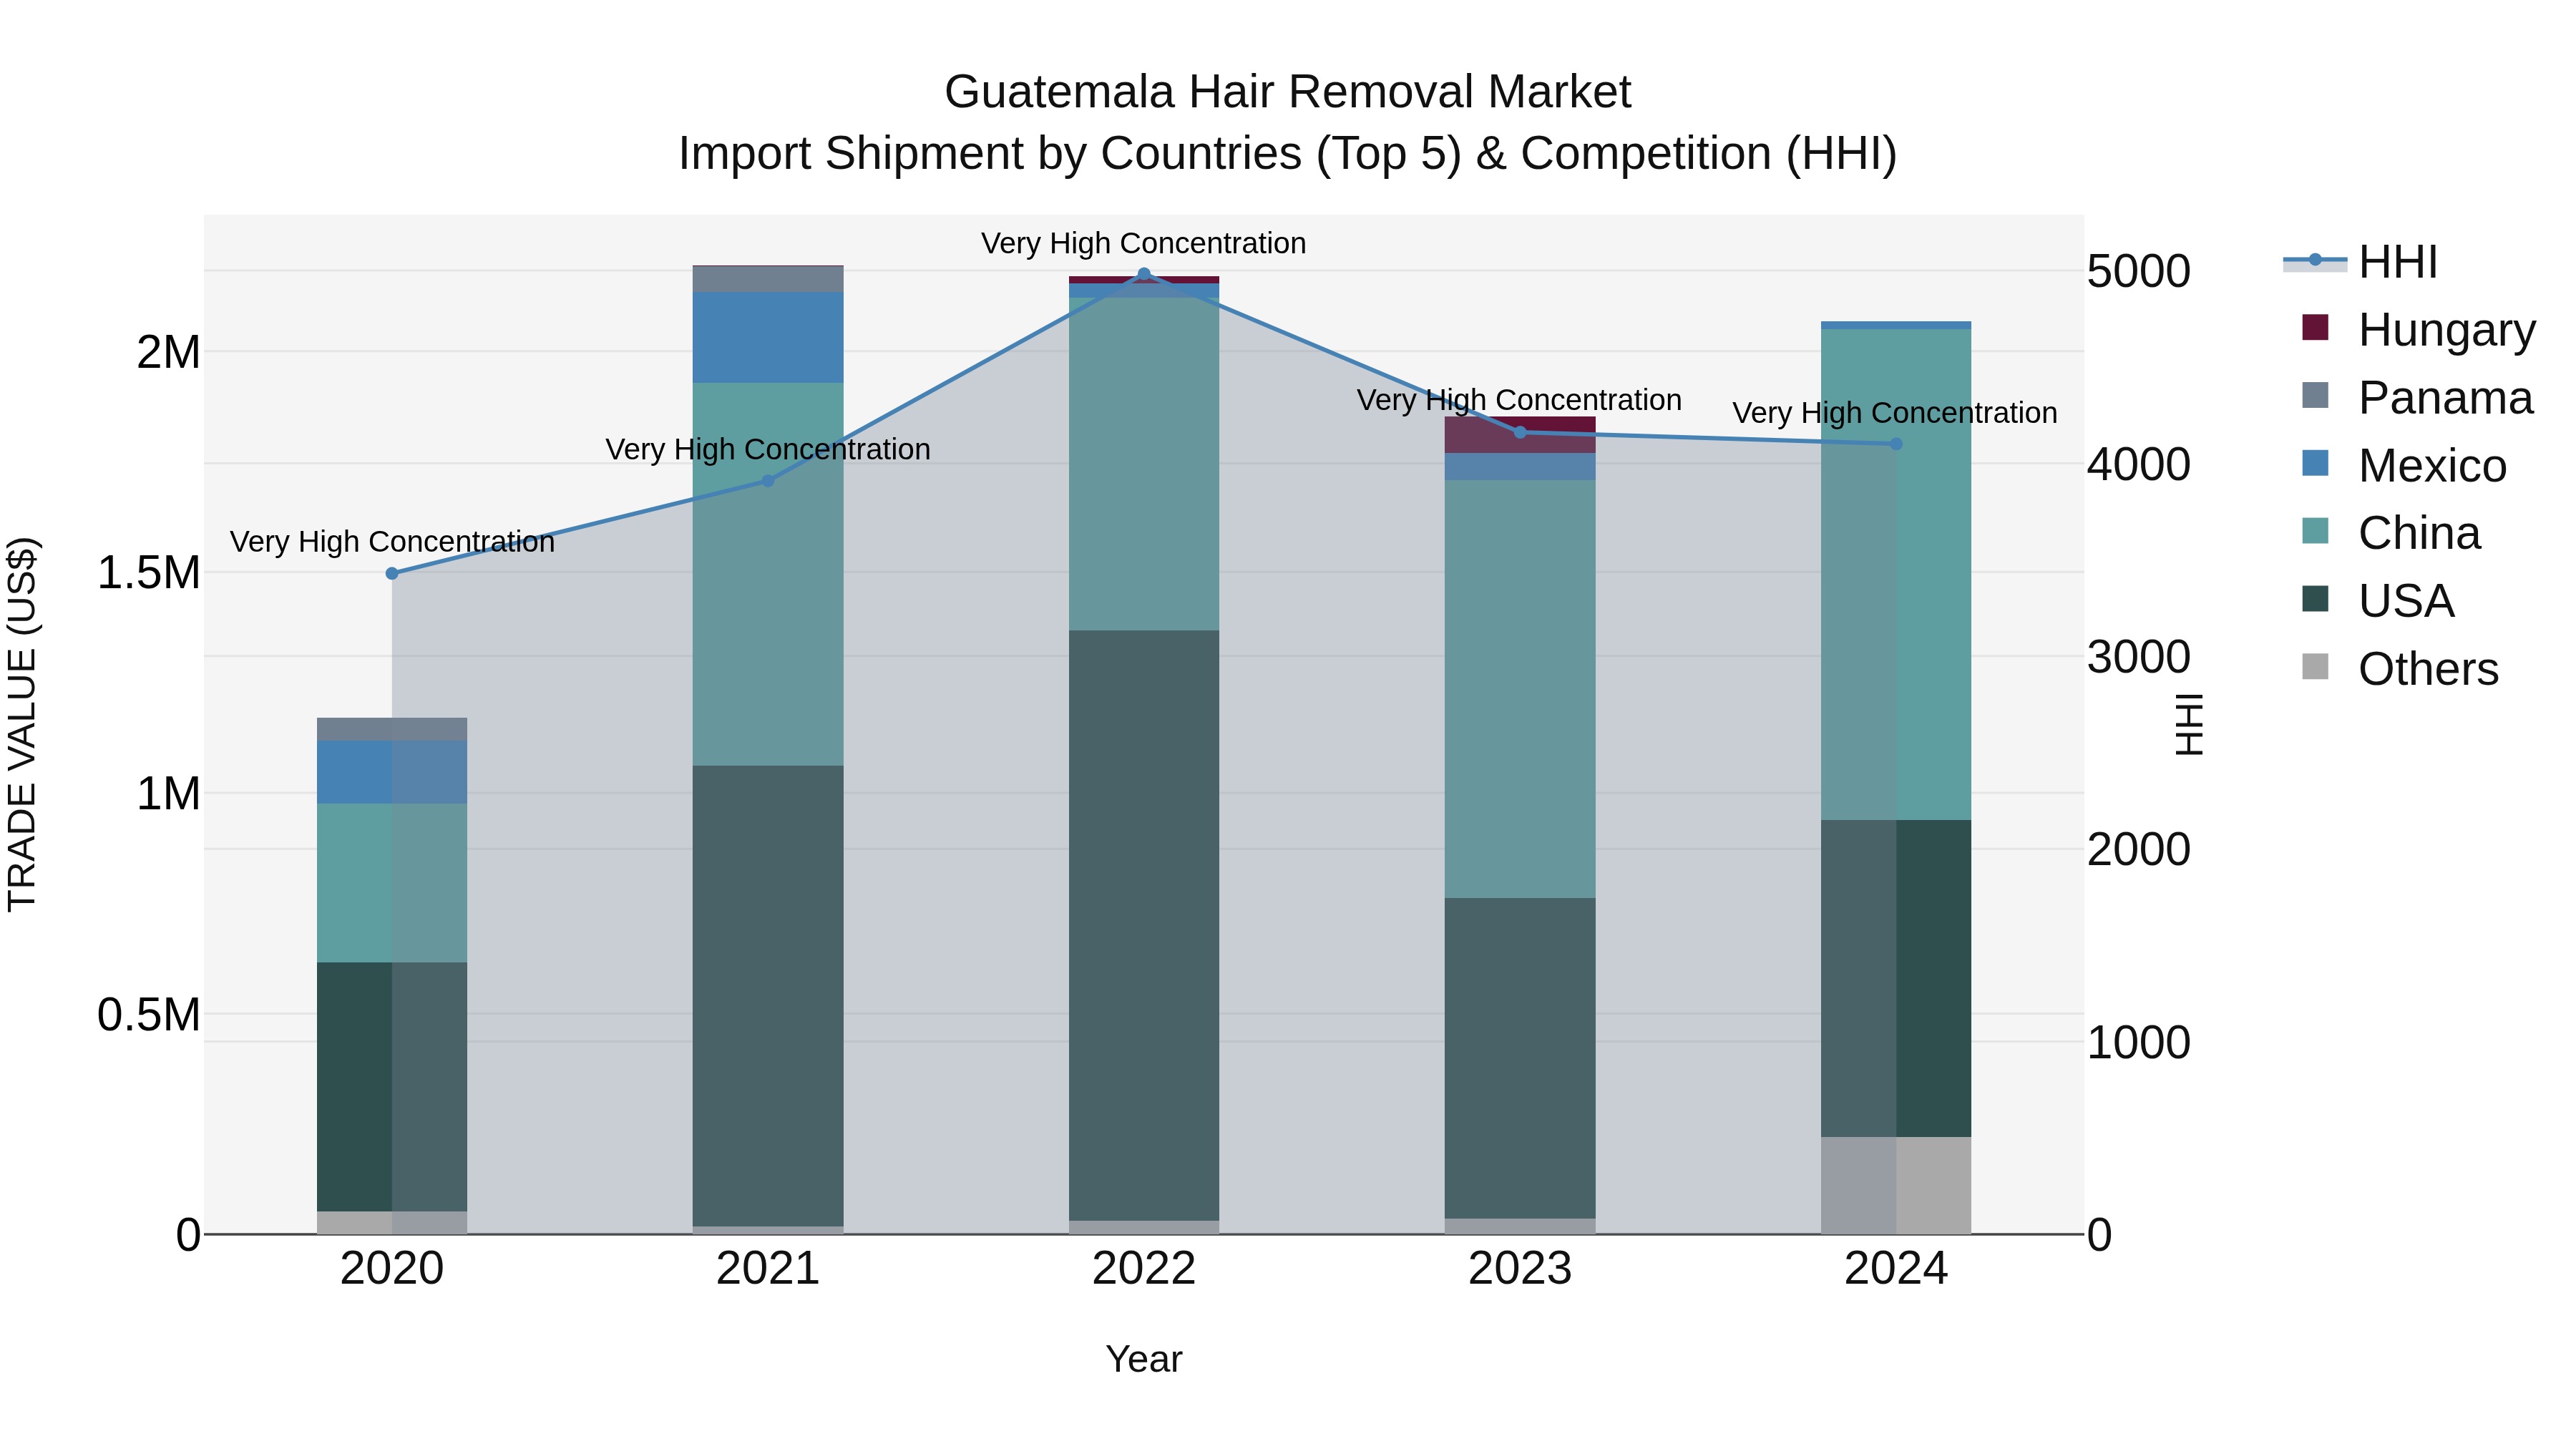Toggle the HHI legend entry
Screen dimensions: 2576x1449
[2361, 262]
